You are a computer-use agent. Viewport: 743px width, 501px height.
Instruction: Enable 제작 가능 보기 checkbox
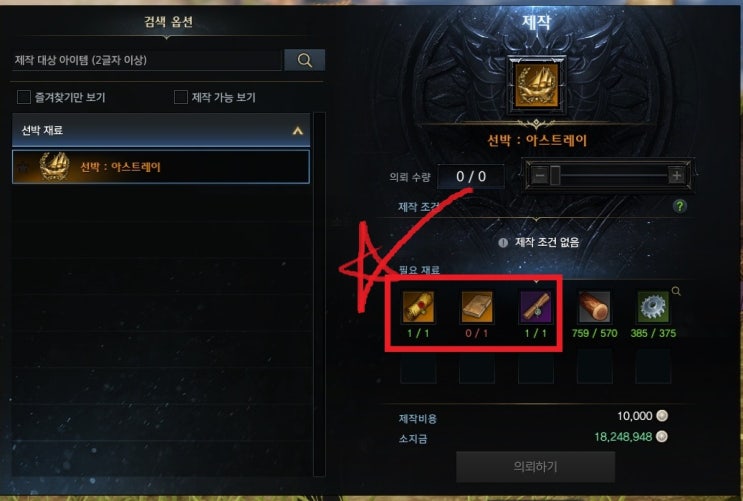181,97
